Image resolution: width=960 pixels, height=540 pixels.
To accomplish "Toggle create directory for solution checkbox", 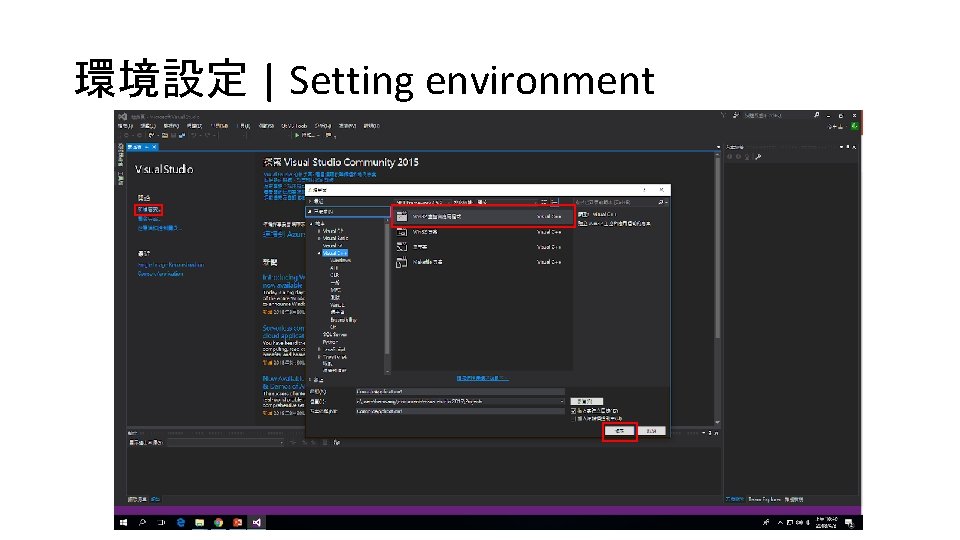I will [574, 411].
